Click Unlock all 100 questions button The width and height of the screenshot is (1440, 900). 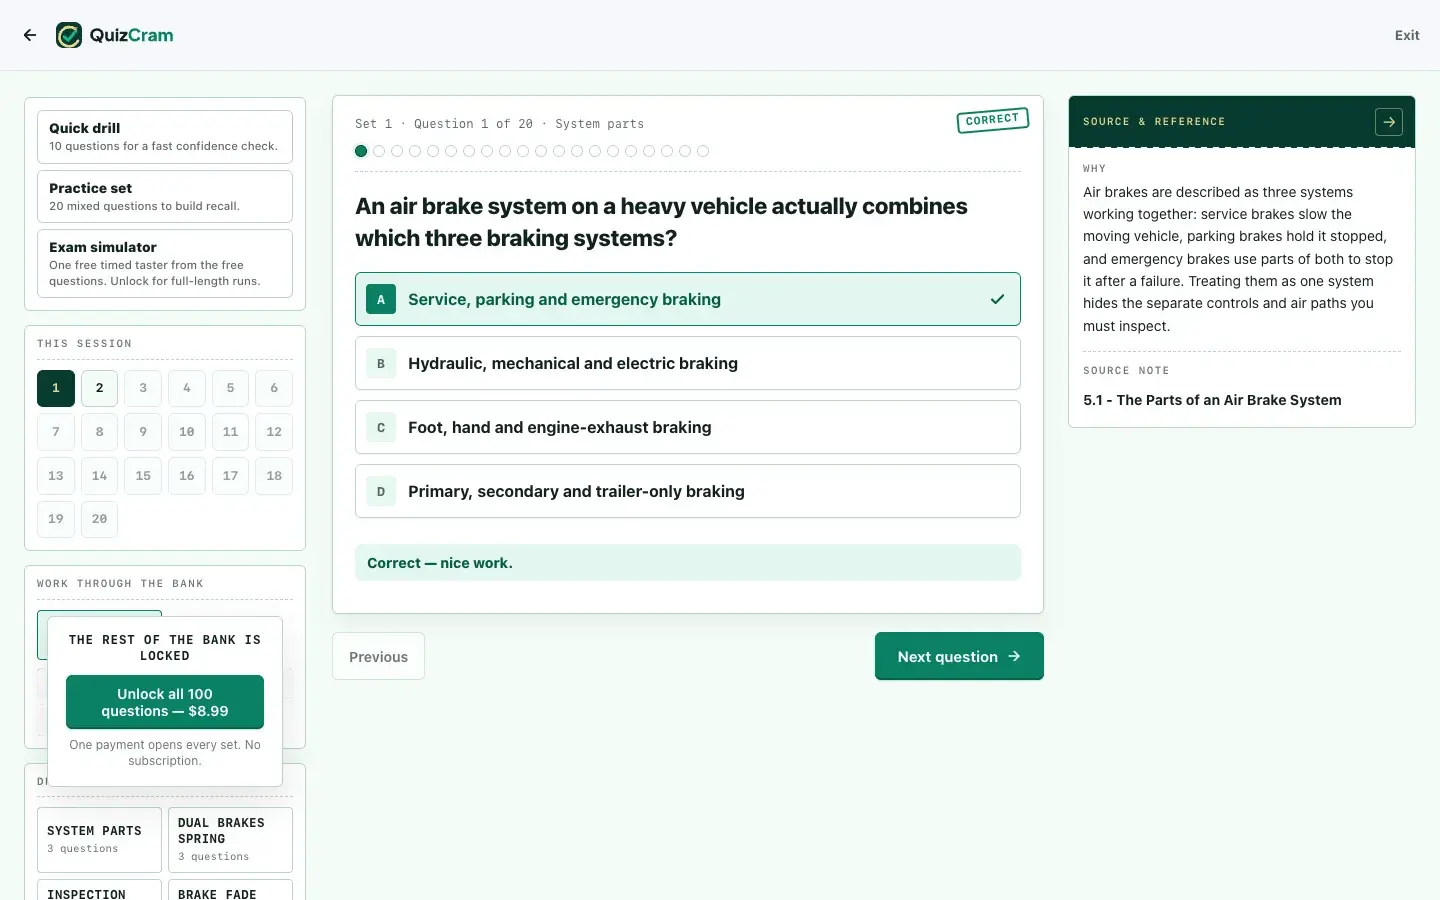tap(165, 702)
